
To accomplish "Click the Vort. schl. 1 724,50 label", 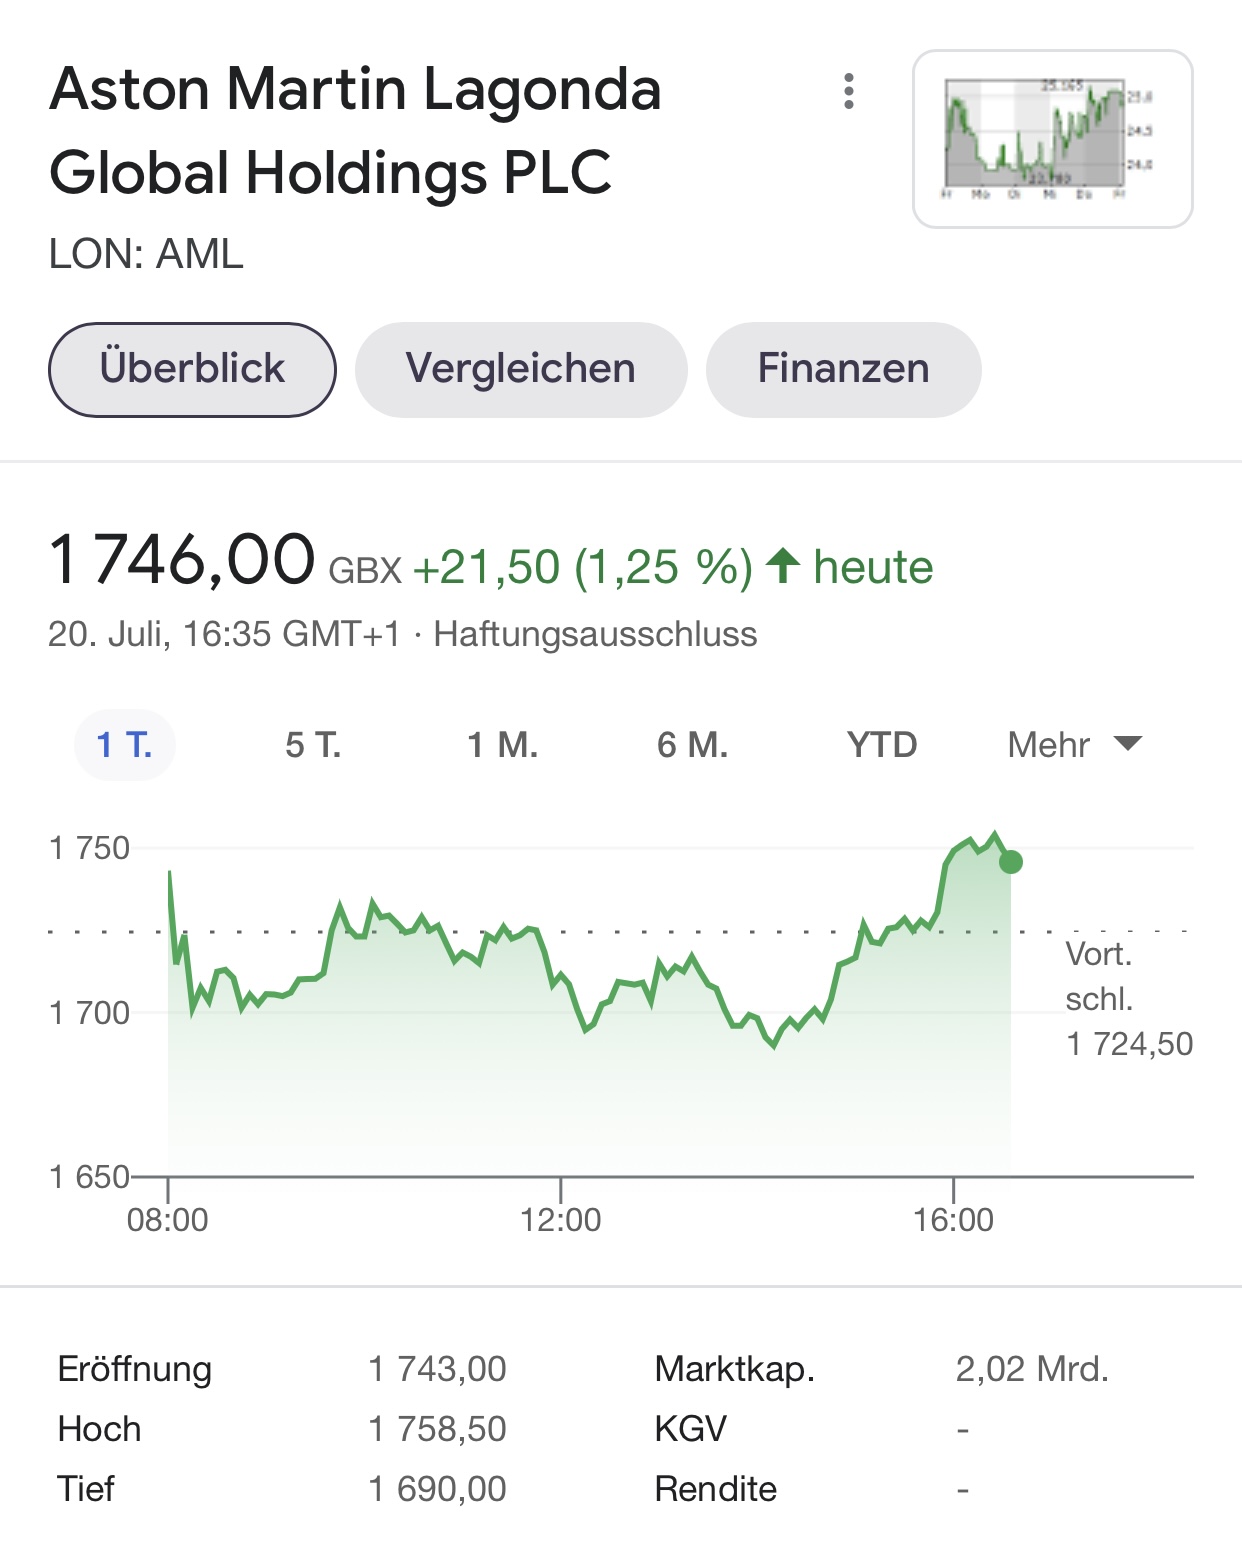I will coord(1128,999).
